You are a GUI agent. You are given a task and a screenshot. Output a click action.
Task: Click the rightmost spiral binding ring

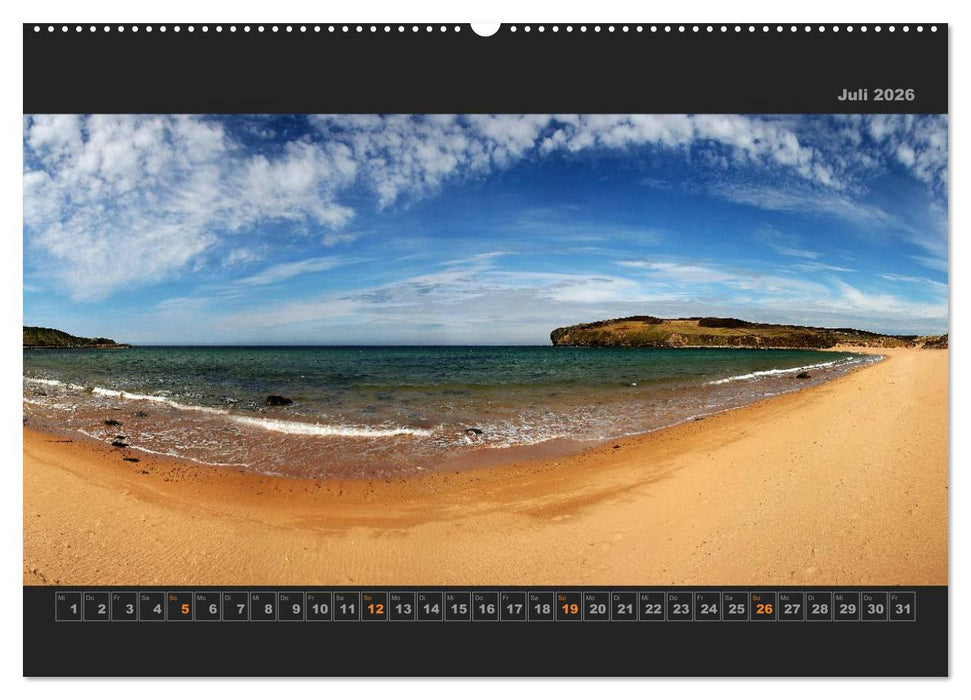[935, 31]
